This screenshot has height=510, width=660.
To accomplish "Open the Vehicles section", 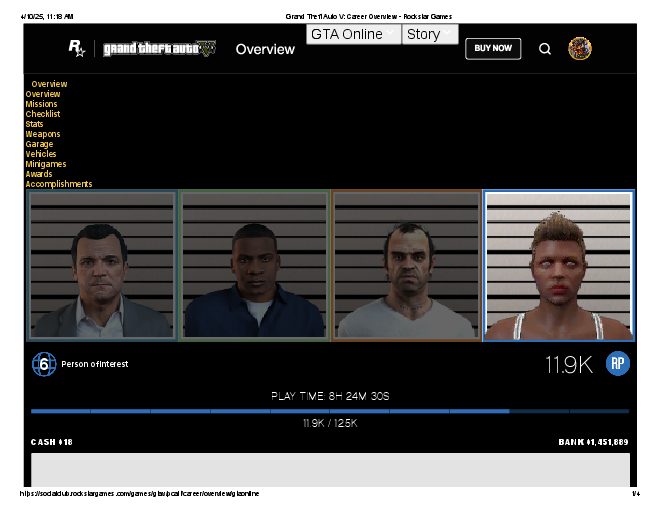I will 41,154.
